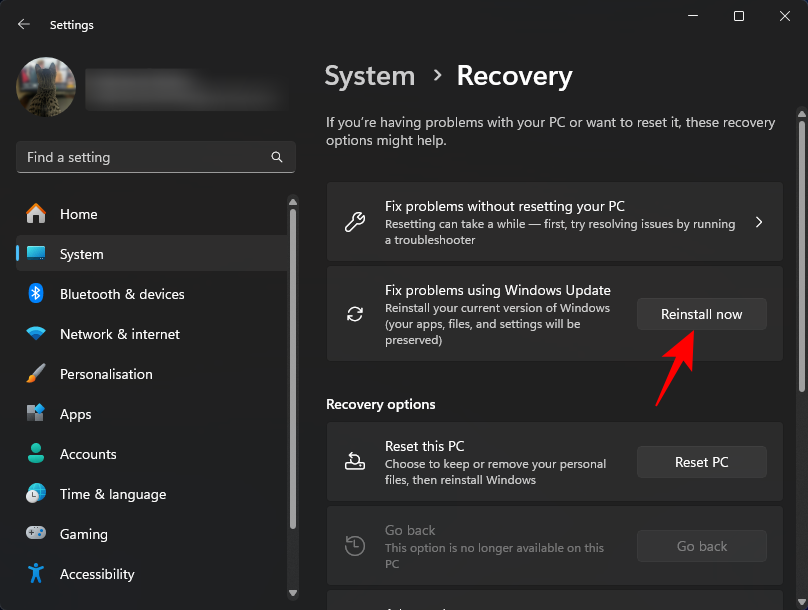Screen dimensions: 808x610
Task: Click the Windows Update refresh arrows icon
Action: [355, 314]
